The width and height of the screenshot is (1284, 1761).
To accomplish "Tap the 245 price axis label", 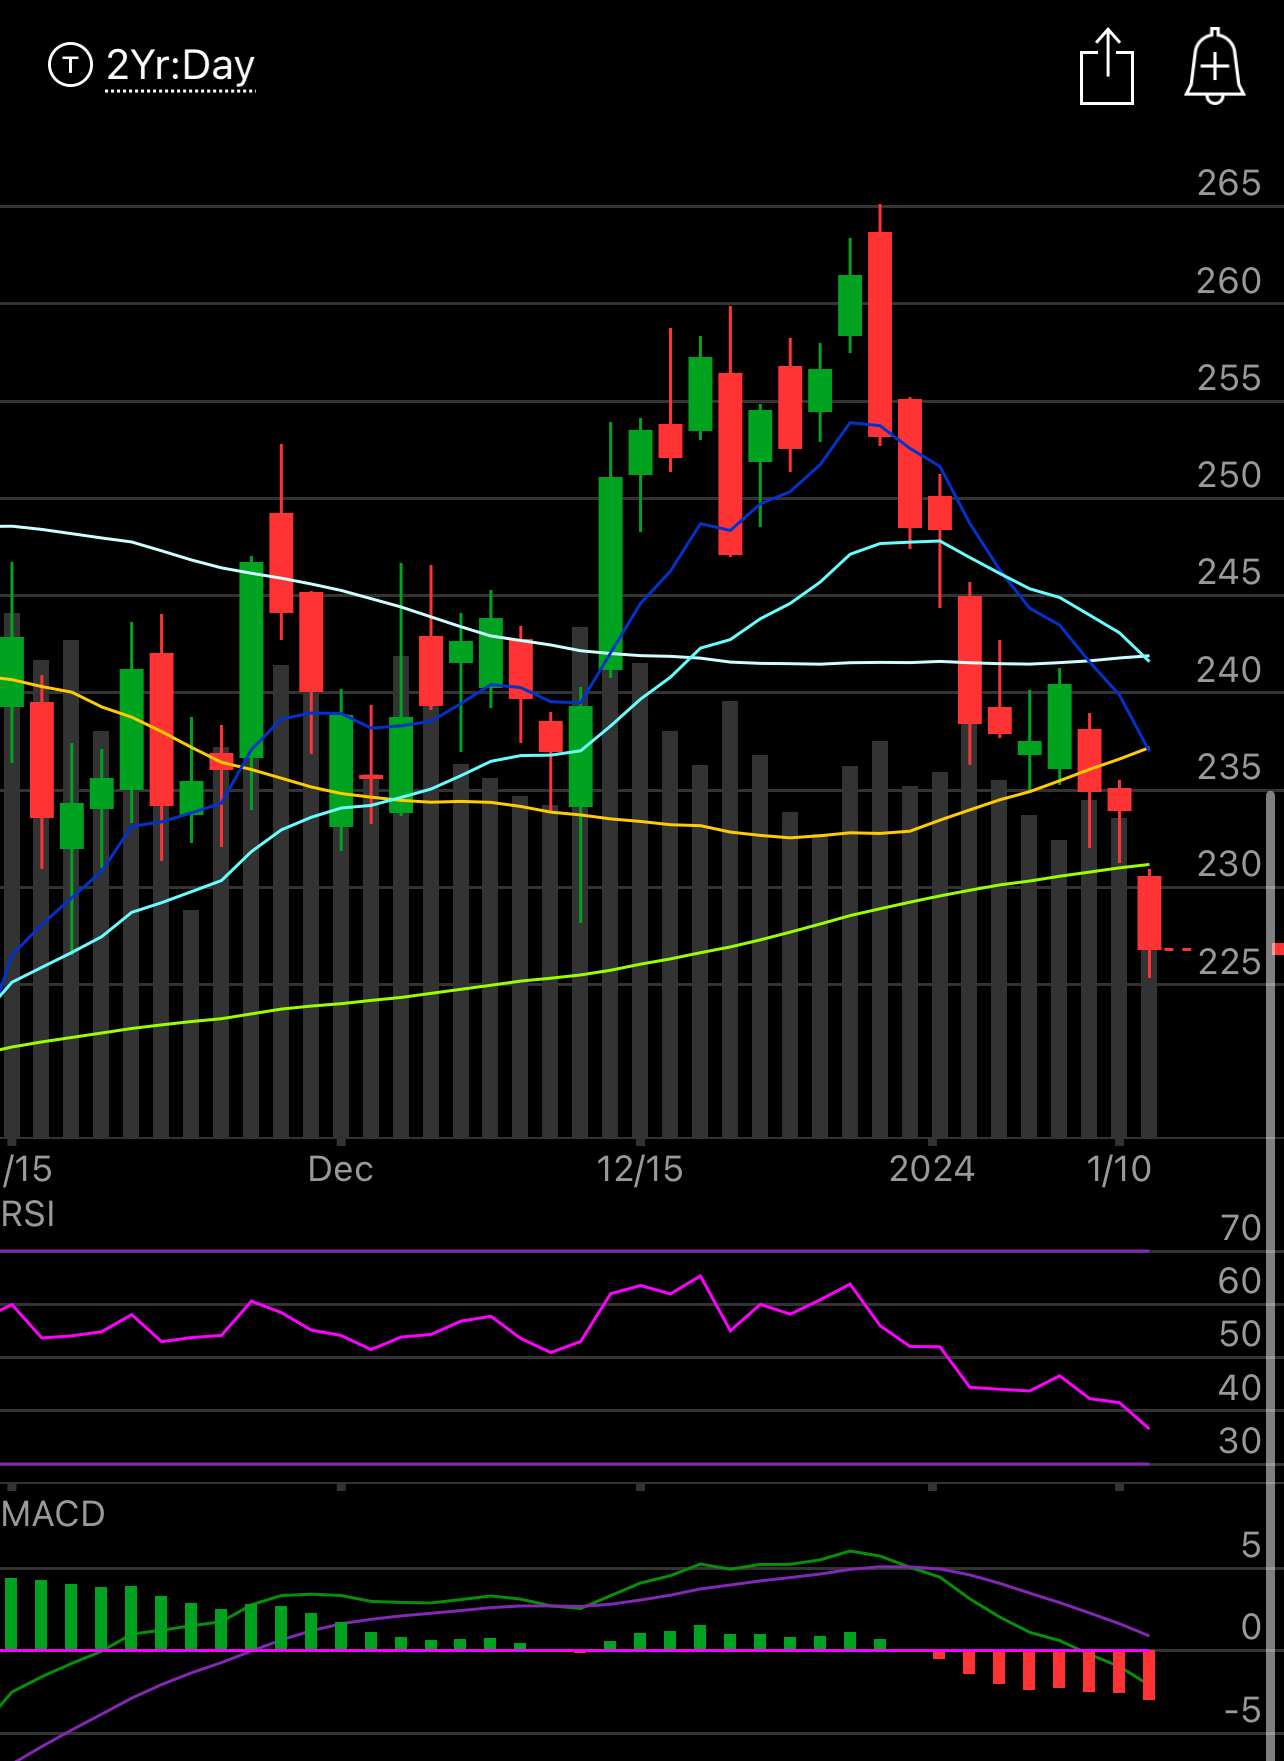I will 1229,572.
